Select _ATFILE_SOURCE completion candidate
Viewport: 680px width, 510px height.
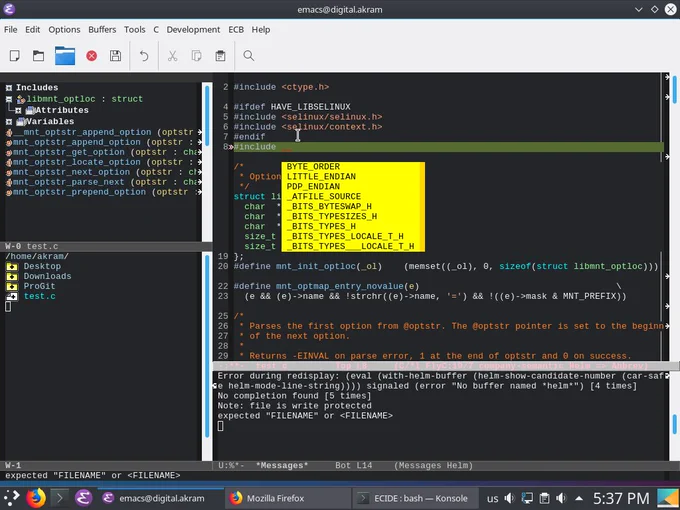[x=353, y=196]
